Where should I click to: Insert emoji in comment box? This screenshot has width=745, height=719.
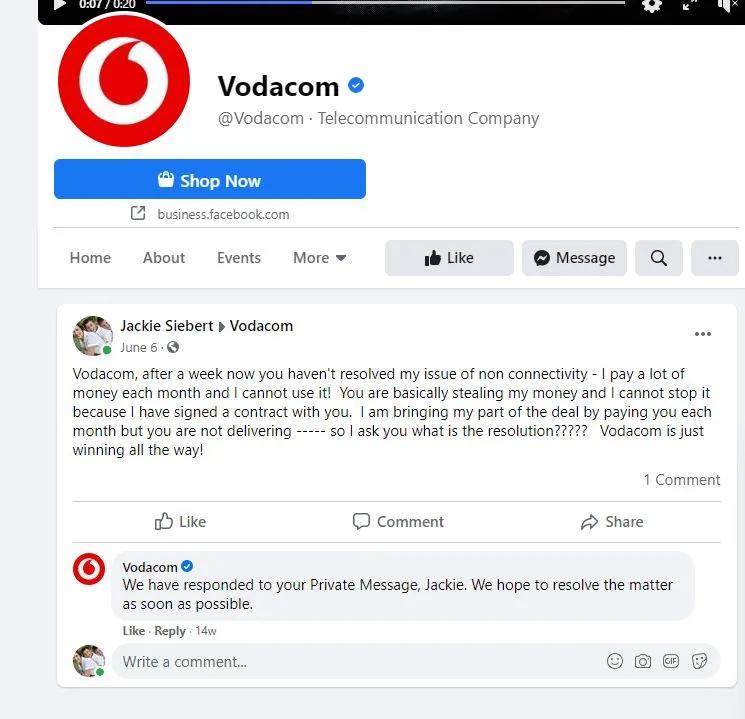coord(614,661)
